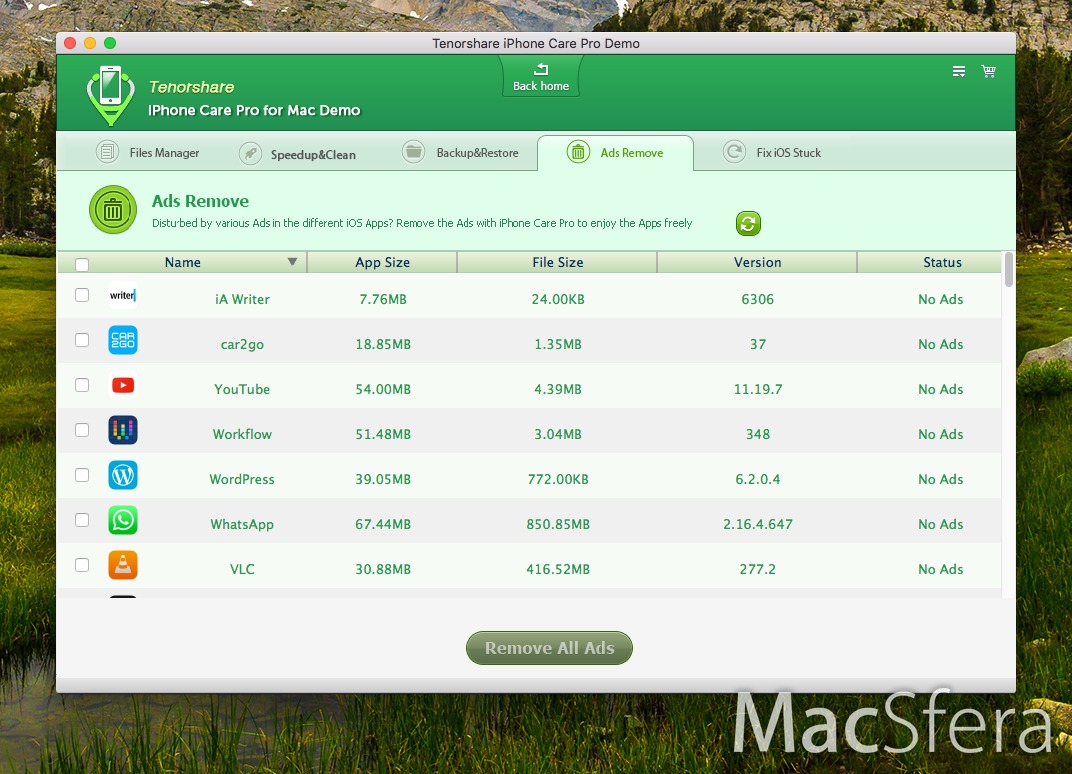The image size is (1072, 774).
Task: Click the car2go app icon
Action: [x=123, y=340]
